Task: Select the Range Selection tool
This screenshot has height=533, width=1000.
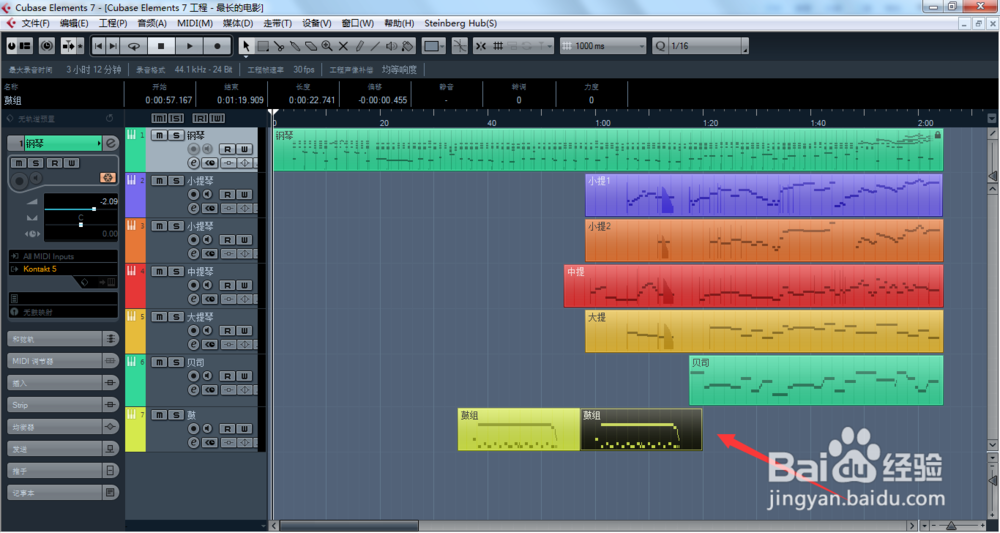Action: pyautogui.click(x=263, y=46)
